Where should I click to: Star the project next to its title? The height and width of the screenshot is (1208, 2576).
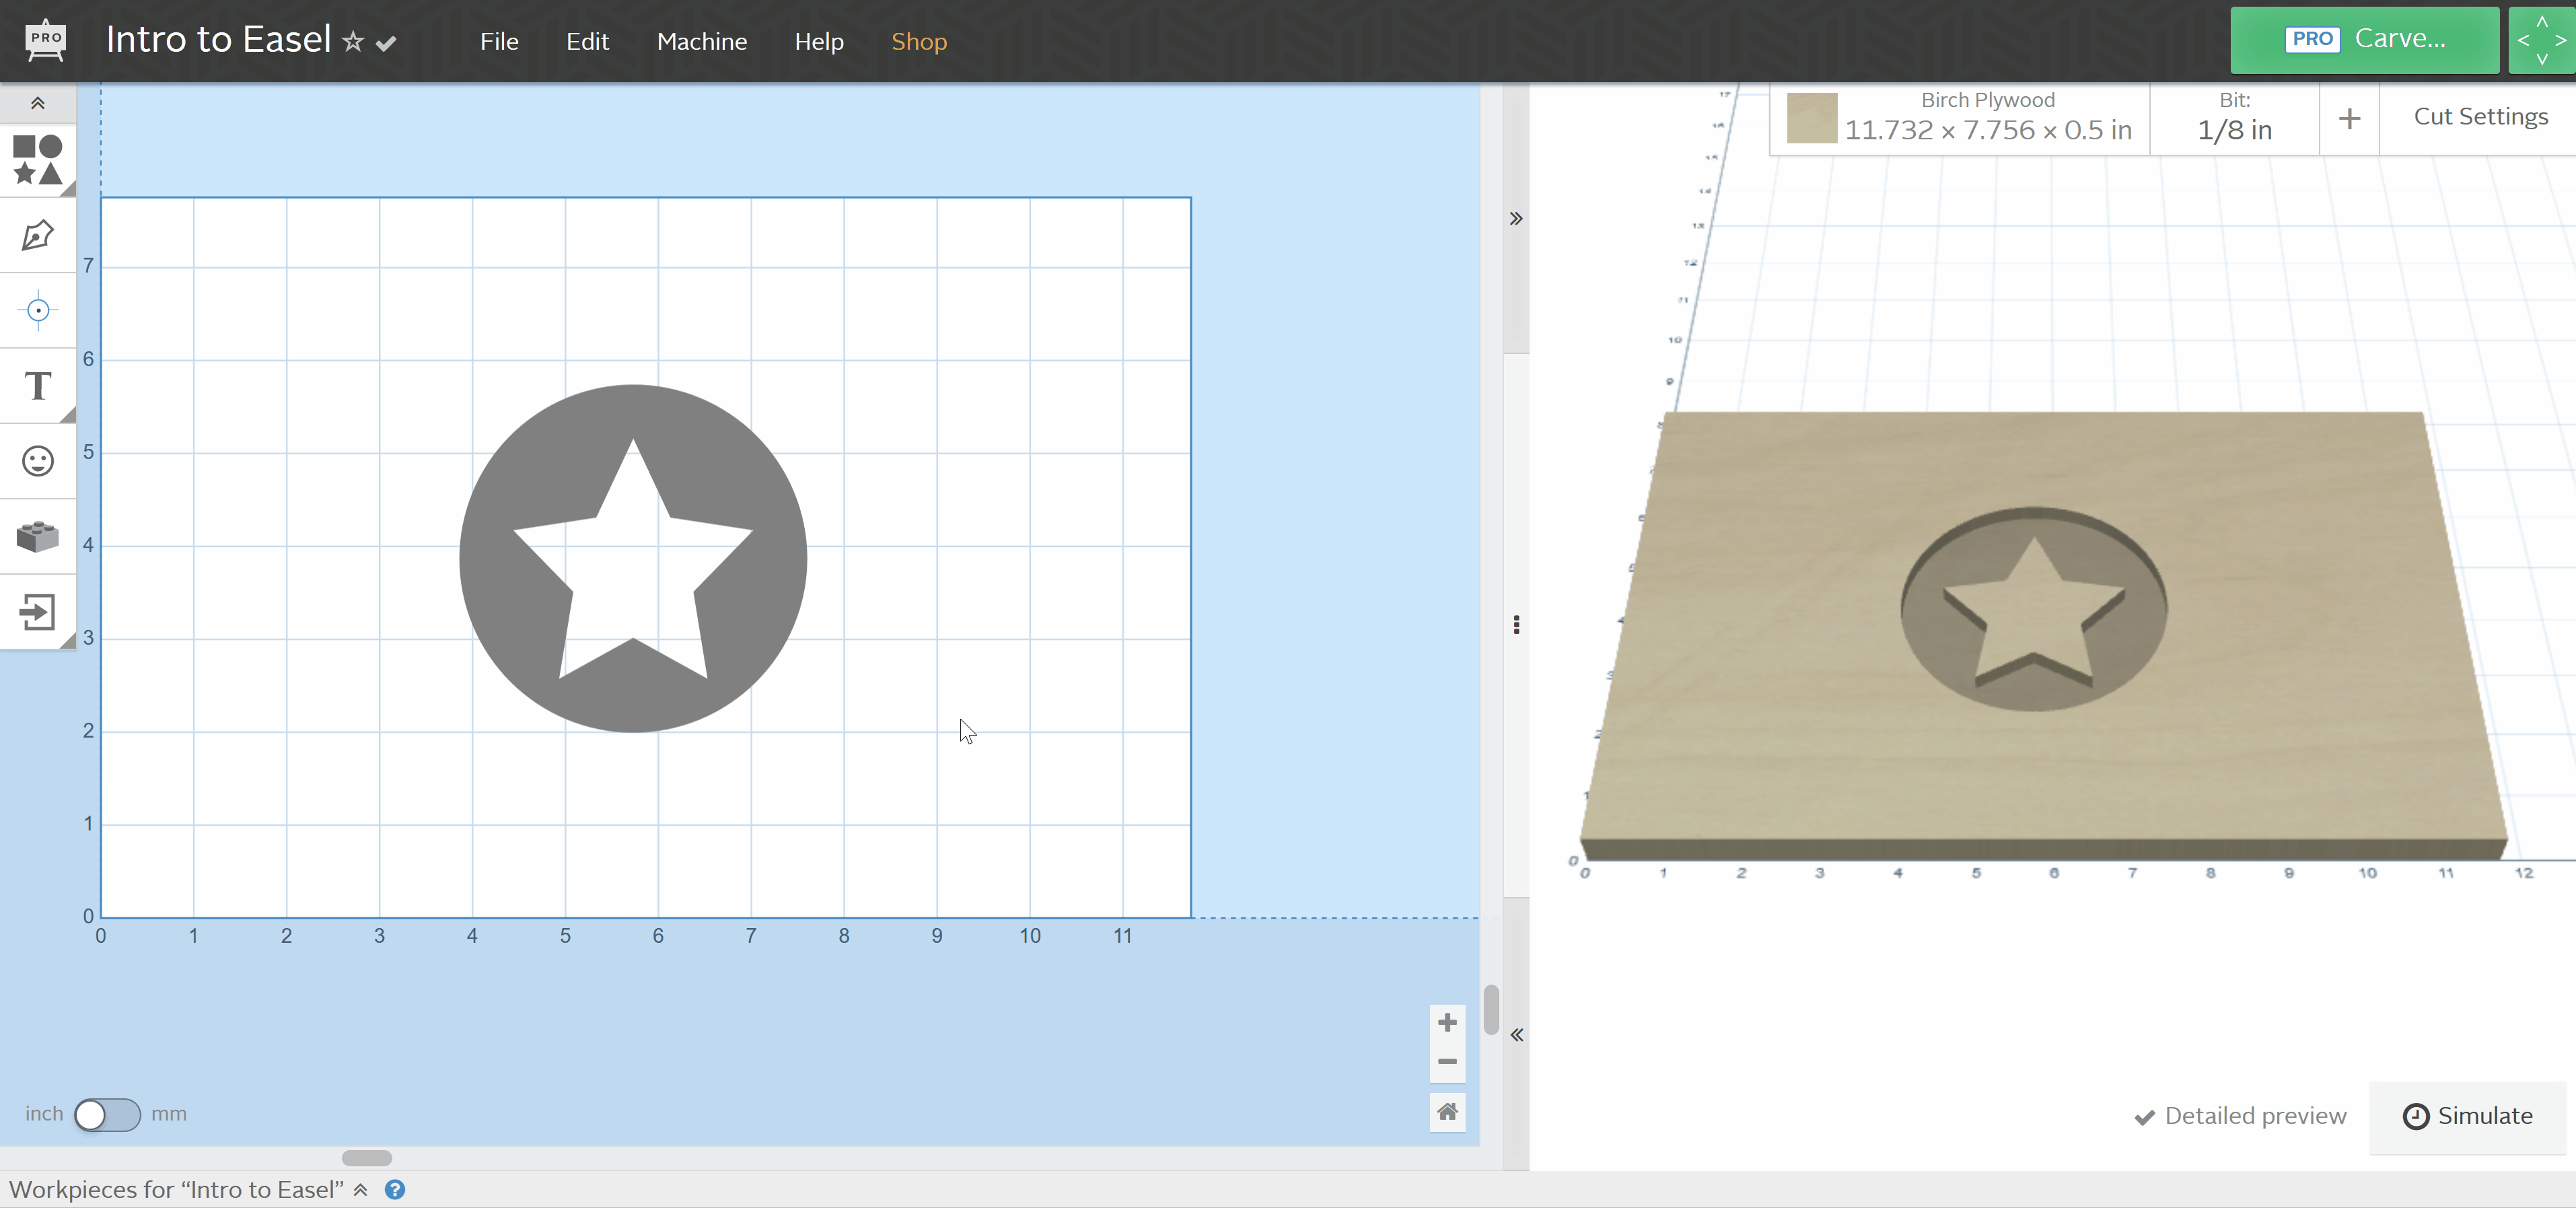coord(352,41)
